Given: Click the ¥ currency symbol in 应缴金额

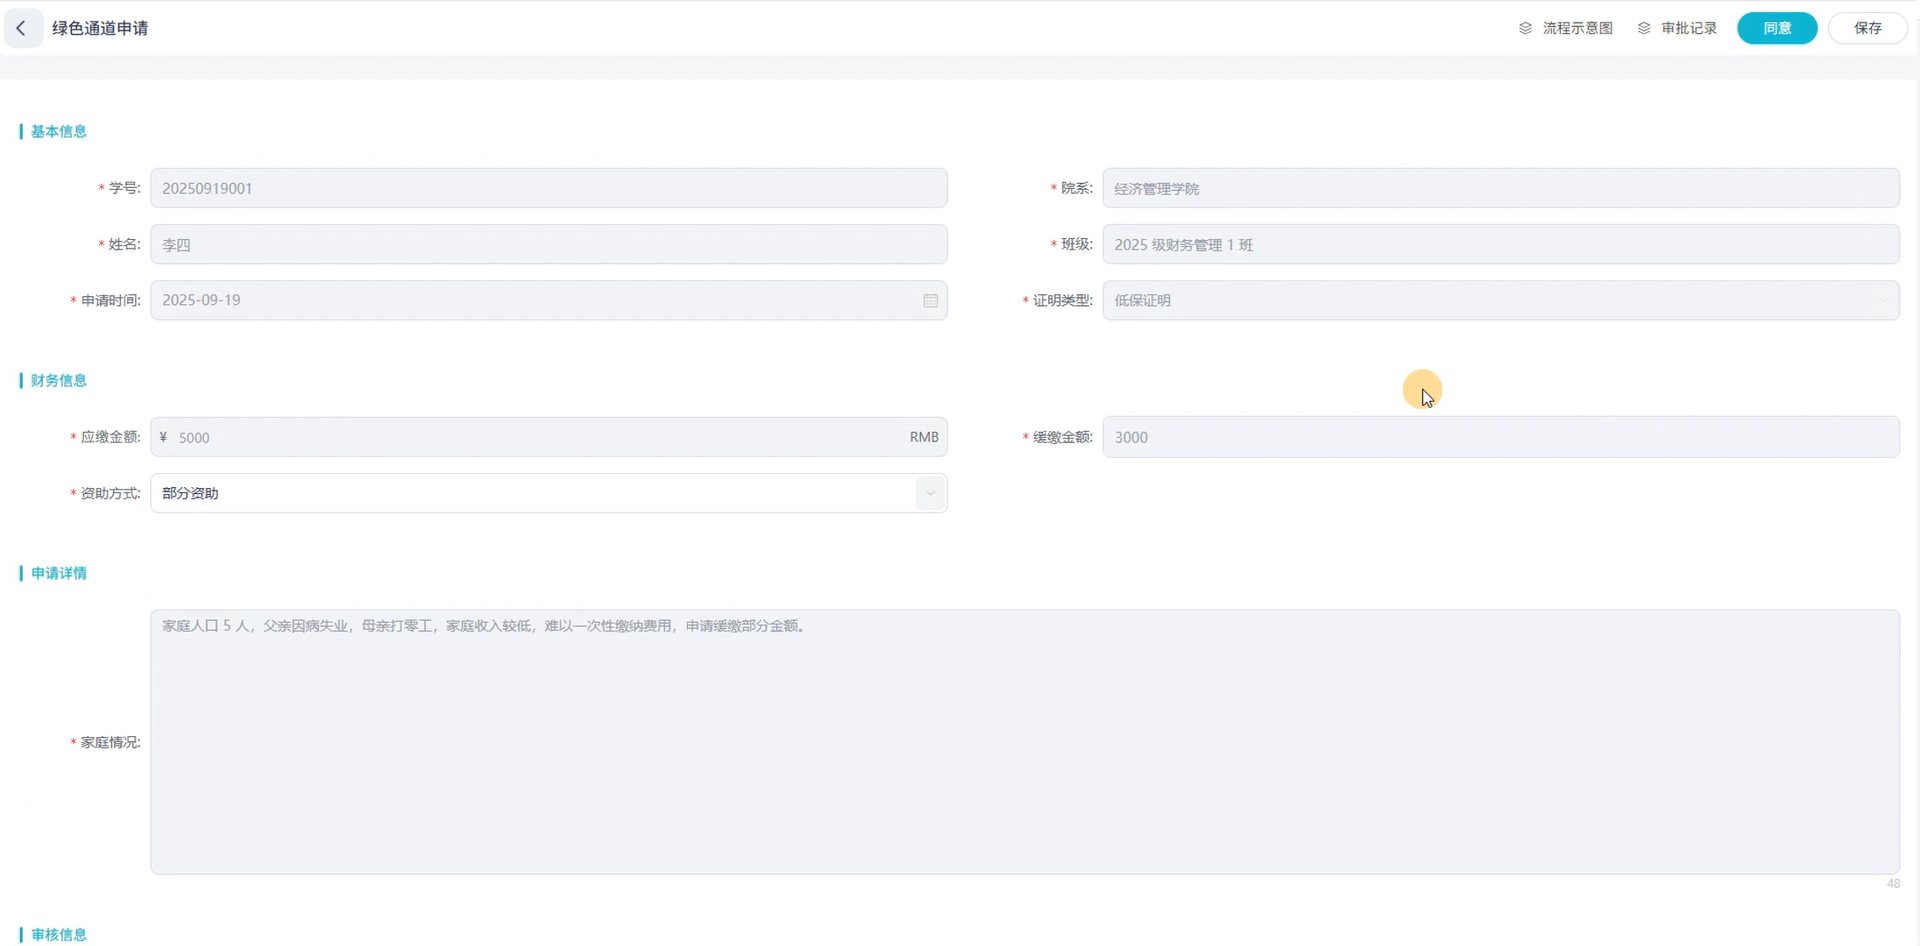Looking at the screenshot, I should coord(163,437).
